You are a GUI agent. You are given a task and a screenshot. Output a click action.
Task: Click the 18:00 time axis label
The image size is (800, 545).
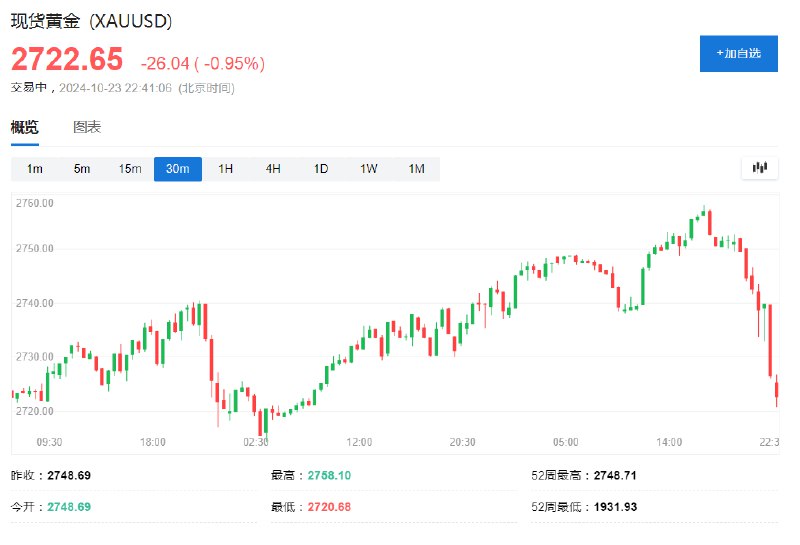[153, 442]
